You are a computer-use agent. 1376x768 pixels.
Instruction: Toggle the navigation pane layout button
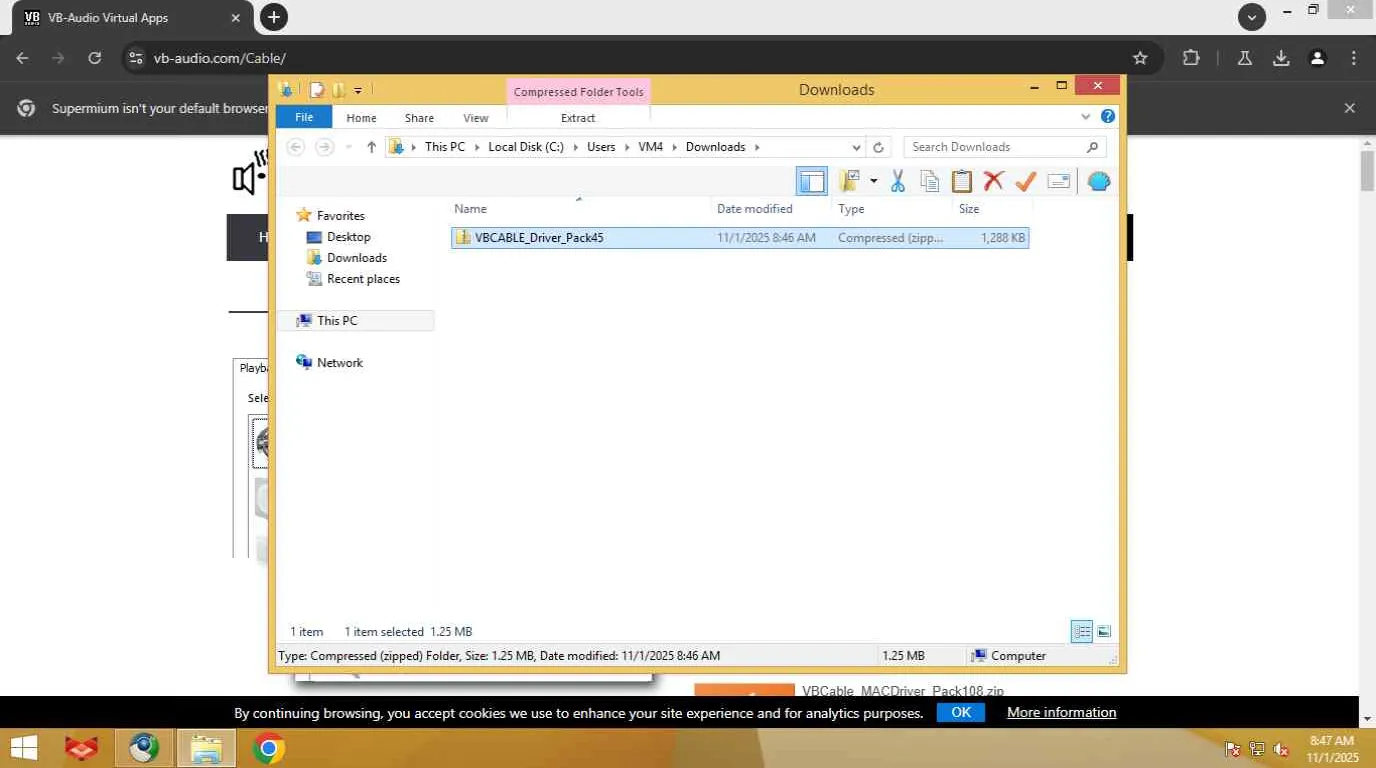(812, 181)
